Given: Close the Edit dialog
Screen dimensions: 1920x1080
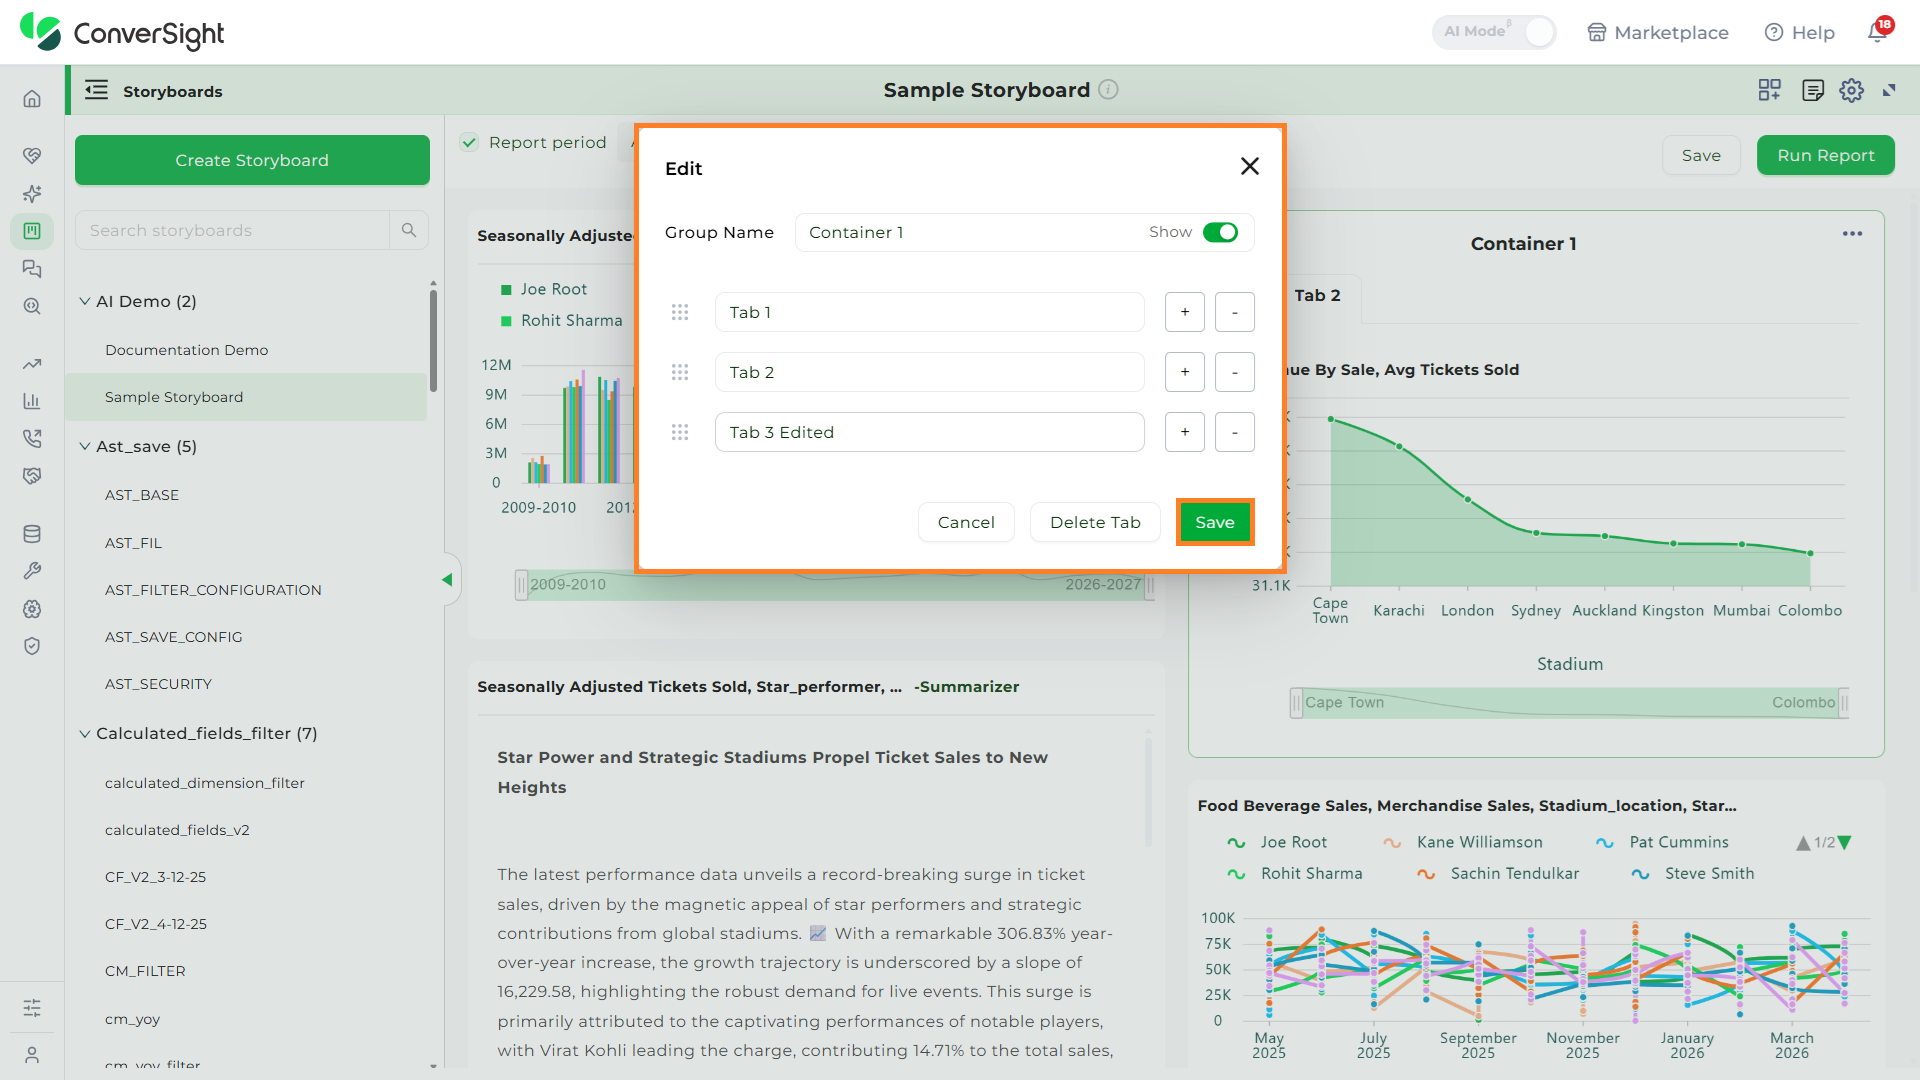Looking at the screenshot, I should pyautogui.click(x=1249, y=166).
